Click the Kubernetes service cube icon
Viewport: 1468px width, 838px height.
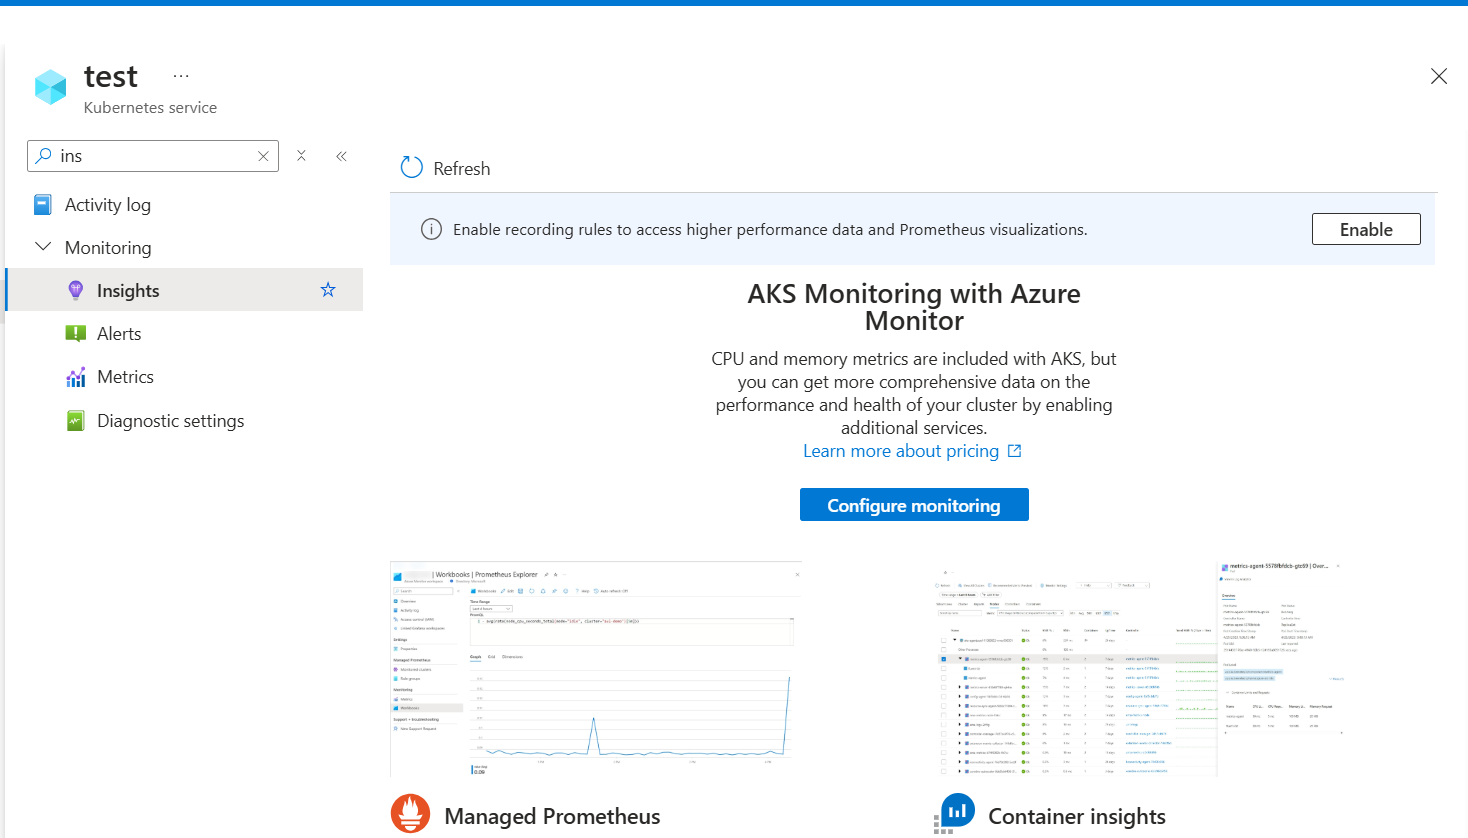coord(50,87)
